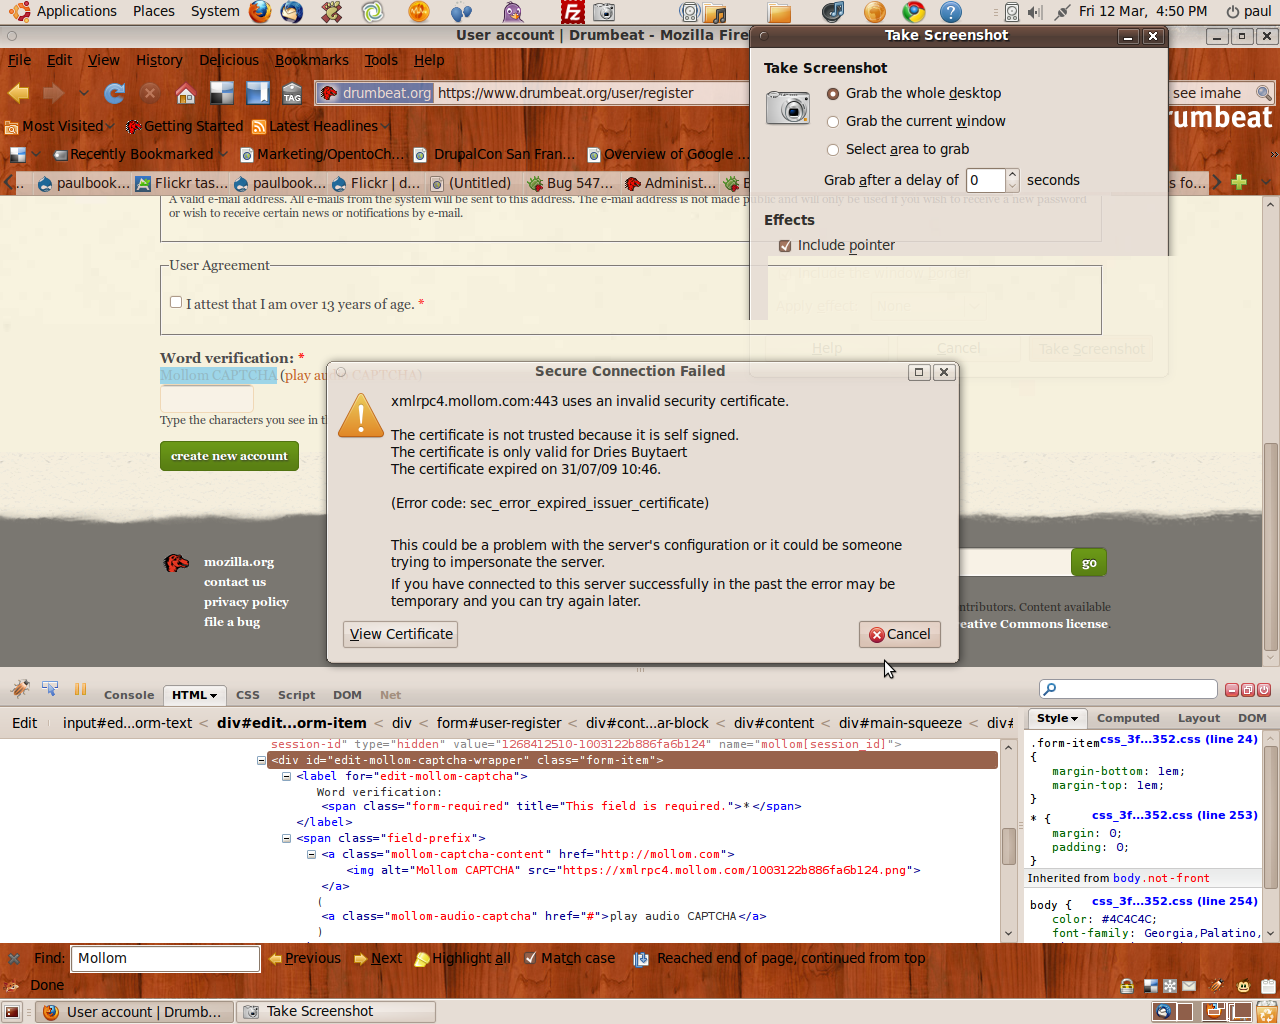Click the search magnifier in Firefox search box

click(x=1264, y=93)
